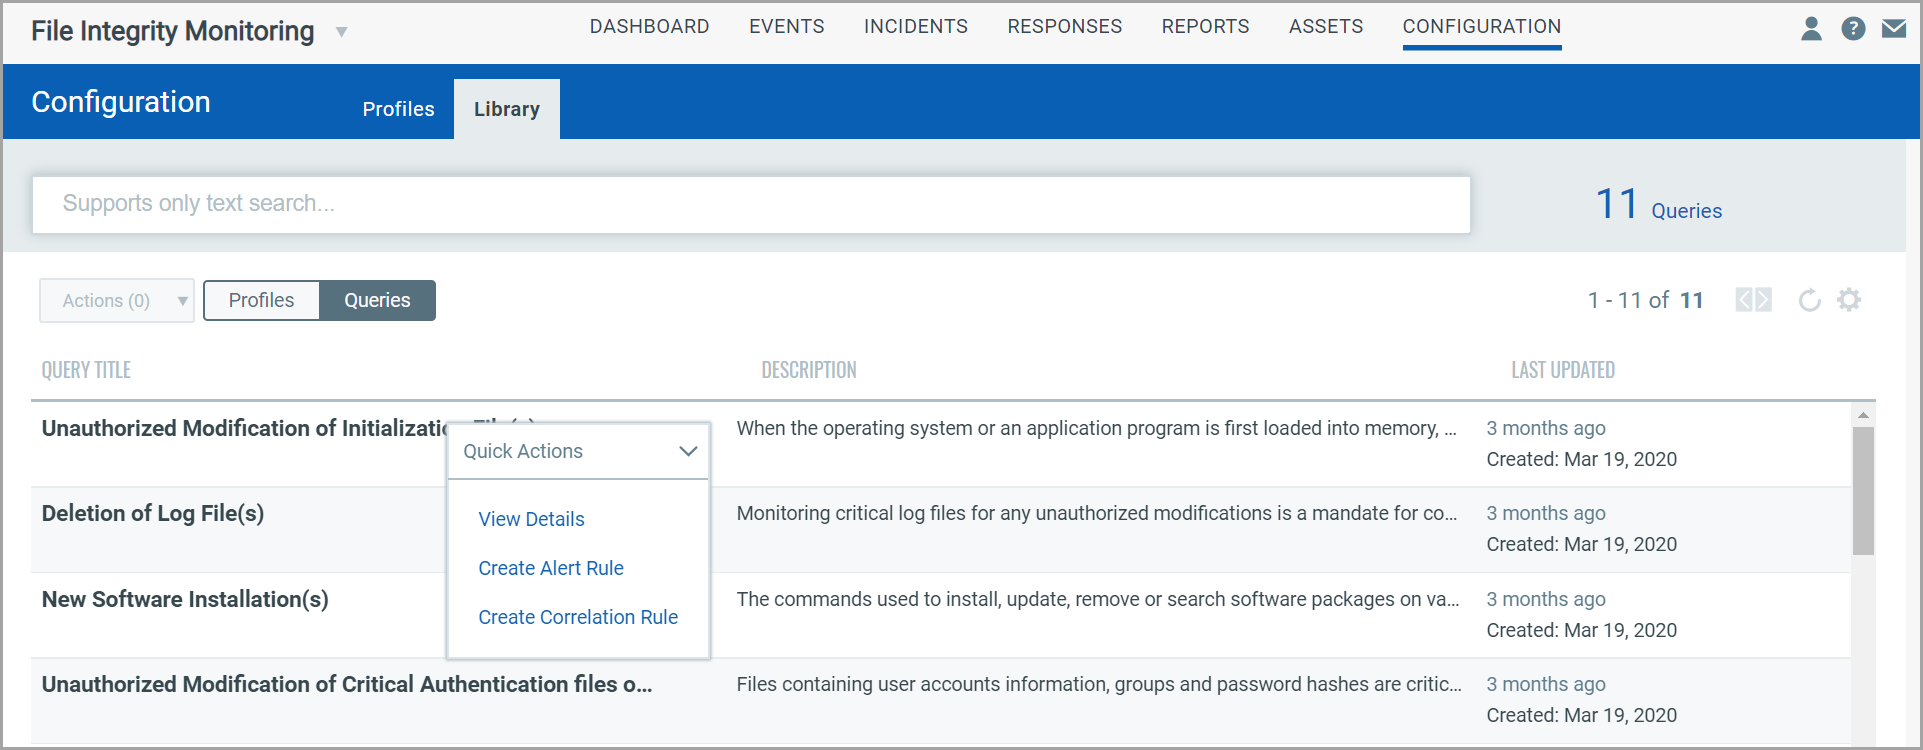The image size is (1923, 750).
Task: Click the vertical scrollbar thumb
Action: tap(1863, 491)
